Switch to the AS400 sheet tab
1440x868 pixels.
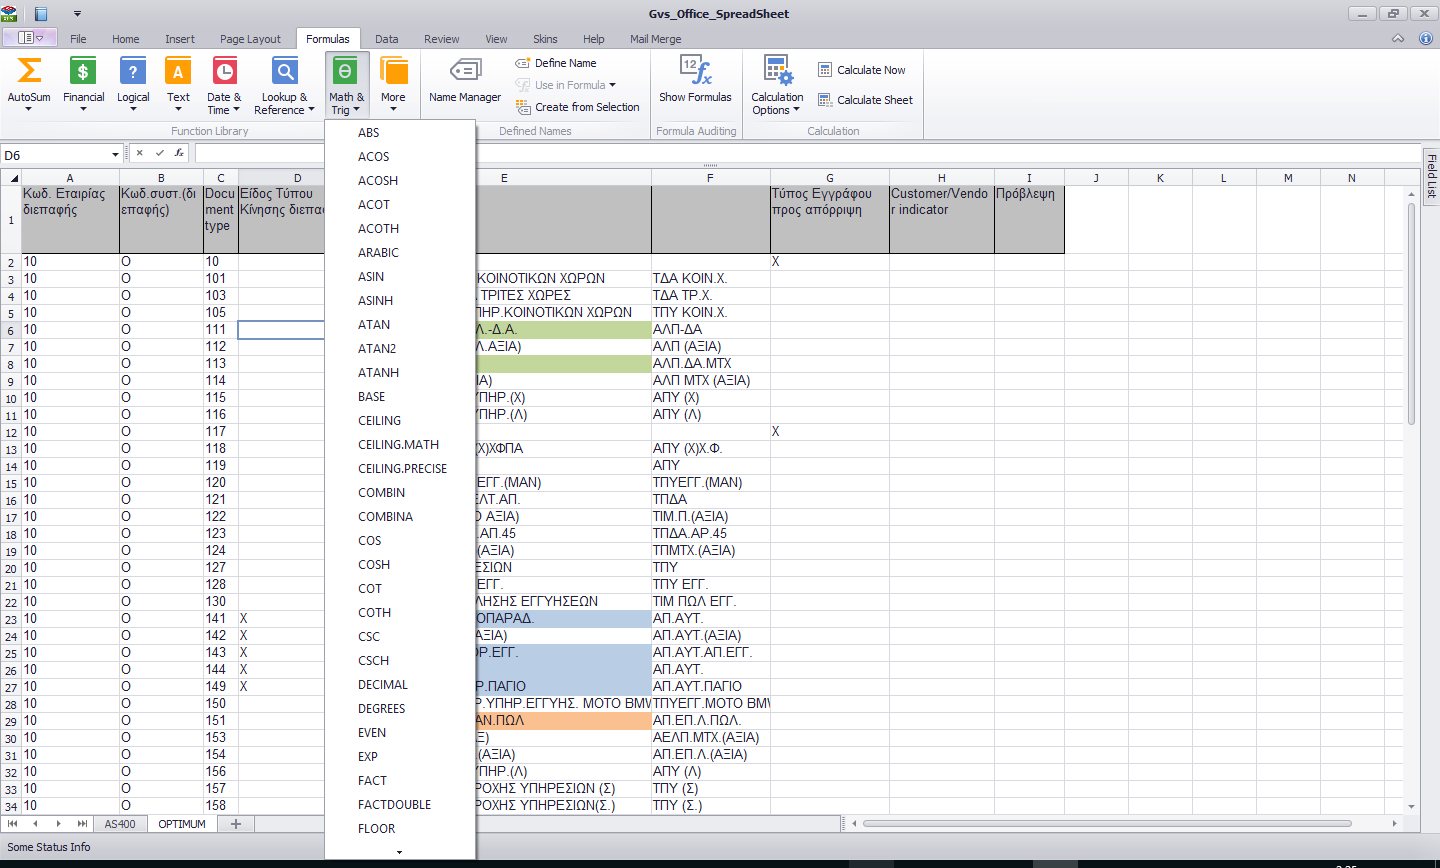pyautogui.click(x=120, y=824)
